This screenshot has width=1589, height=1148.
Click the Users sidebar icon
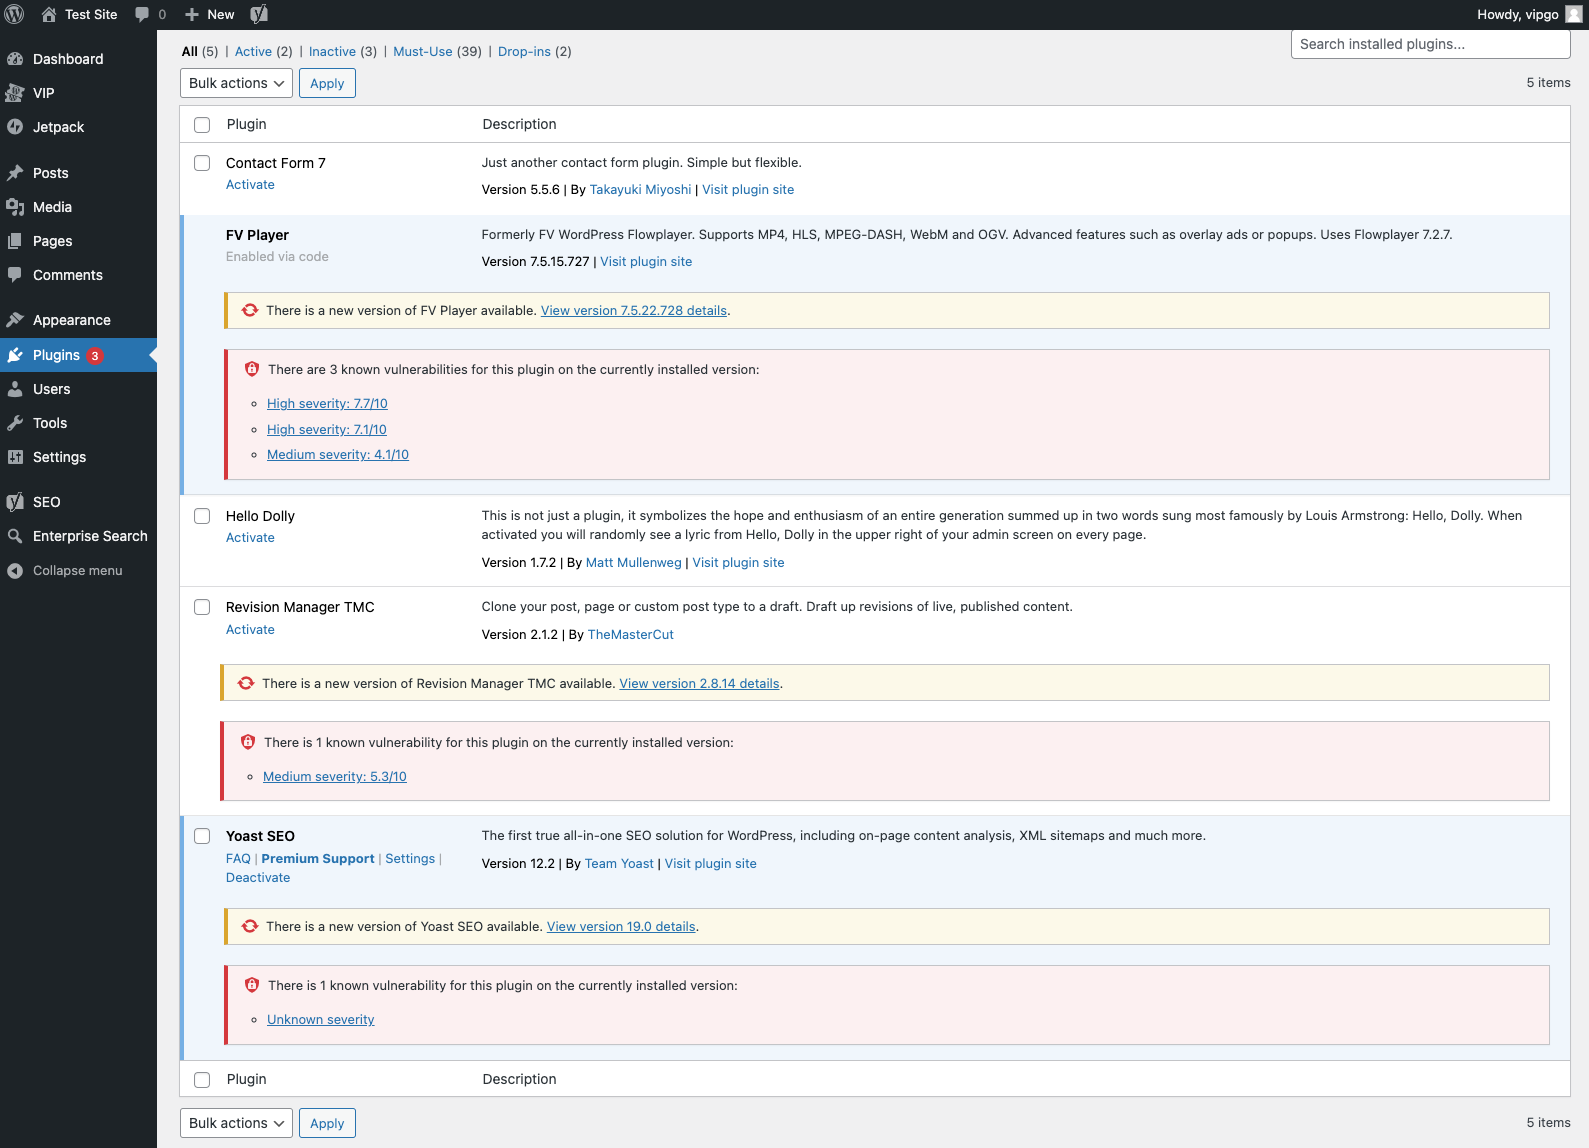coord(15,389)
